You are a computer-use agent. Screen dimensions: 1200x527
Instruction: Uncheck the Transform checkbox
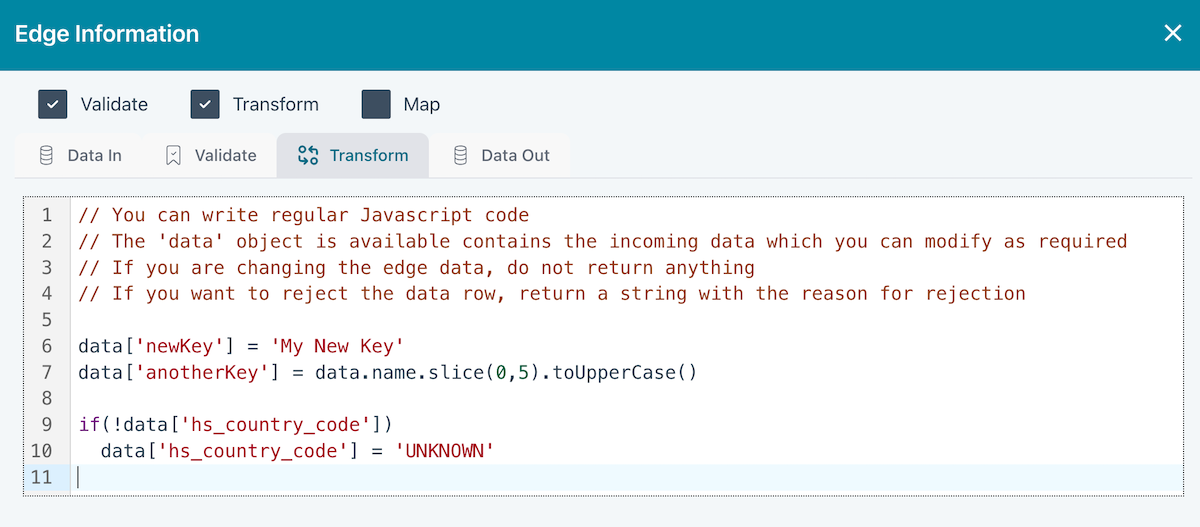[x=205, y=104]
